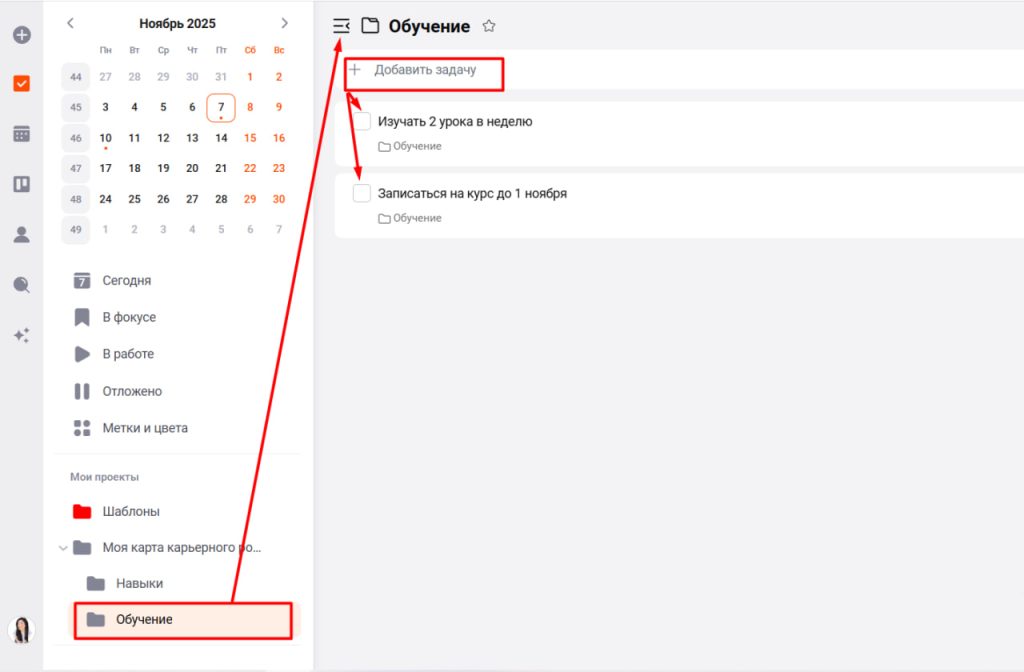Screen dimensions: 1024x672
Task: Click the search magnifier icon in rail
Action: coord(21,285)
